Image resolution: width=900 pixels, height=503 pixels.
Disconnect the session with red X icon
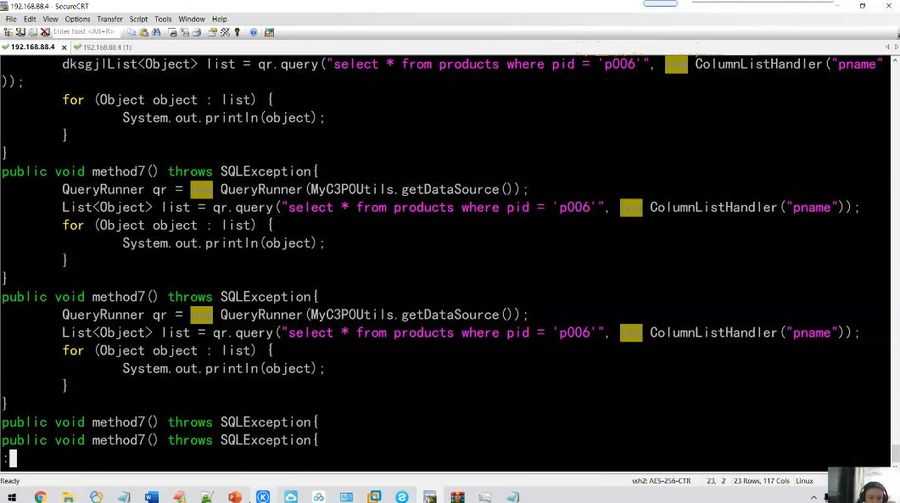(x=45, y=33)
